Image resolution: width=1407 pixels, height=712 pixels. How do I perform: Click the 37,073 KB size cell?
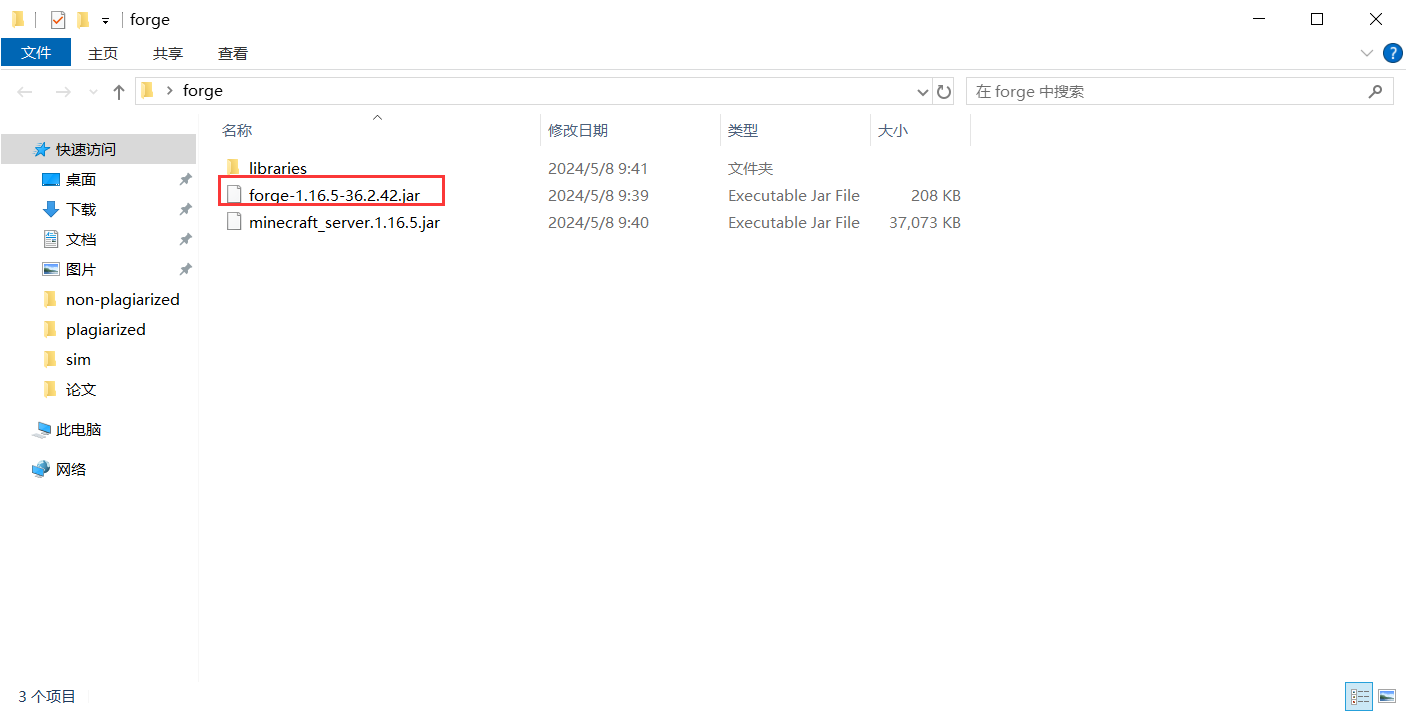[925, 222]
